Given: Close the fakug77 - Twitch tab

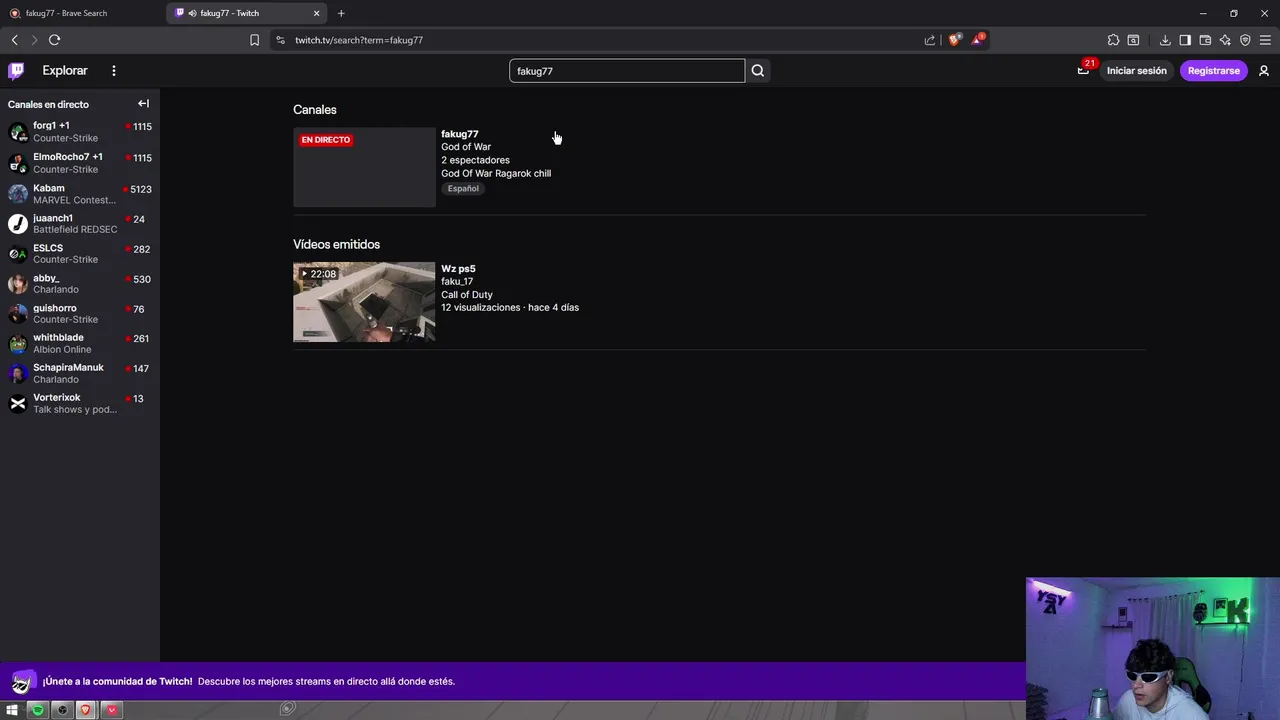Looking at the screenshot, I should point(317,13).
